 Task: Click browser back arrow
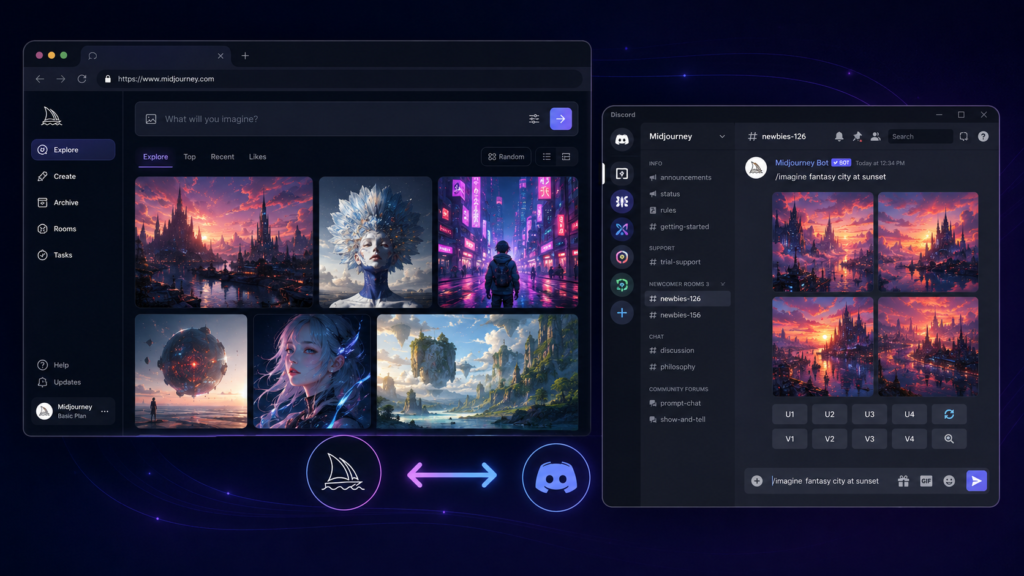click(x=40, y=79)
